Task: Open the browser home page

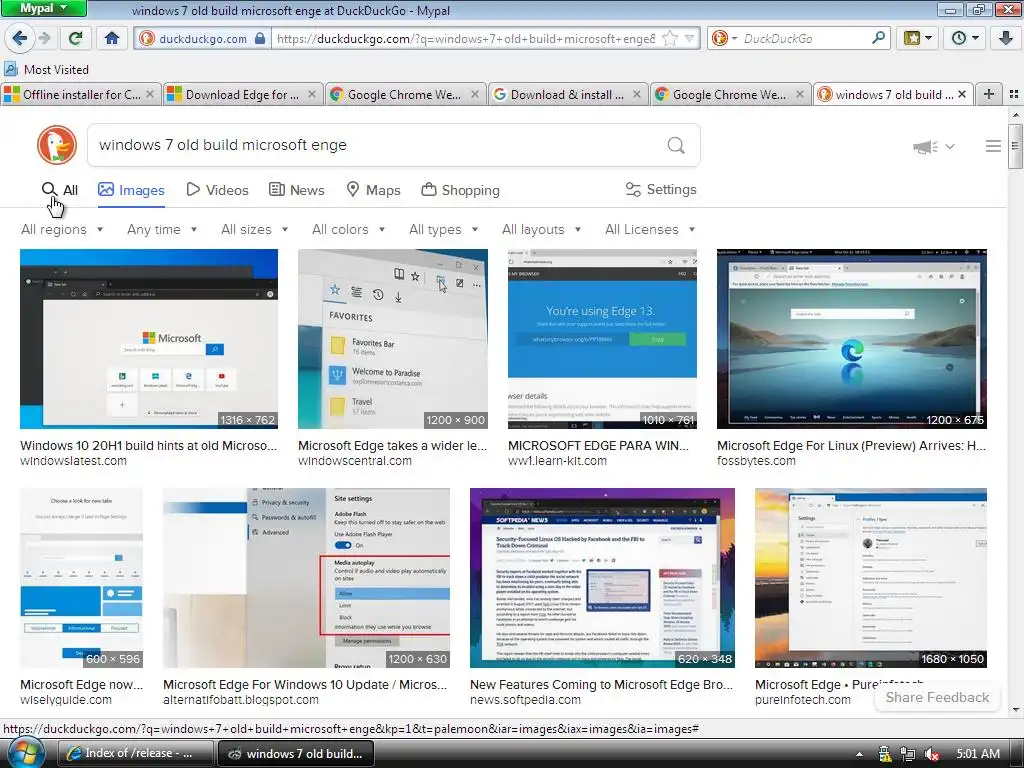Action: coord(112,38)
